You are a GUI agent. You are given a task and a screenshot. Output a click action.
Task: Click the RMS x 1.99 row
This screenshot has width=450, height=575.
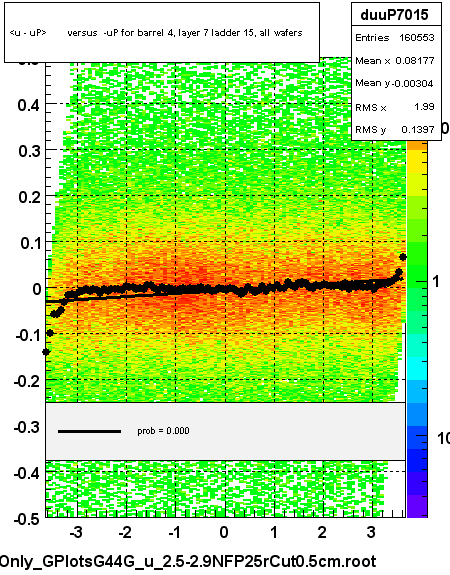click(x=396, y=107)
